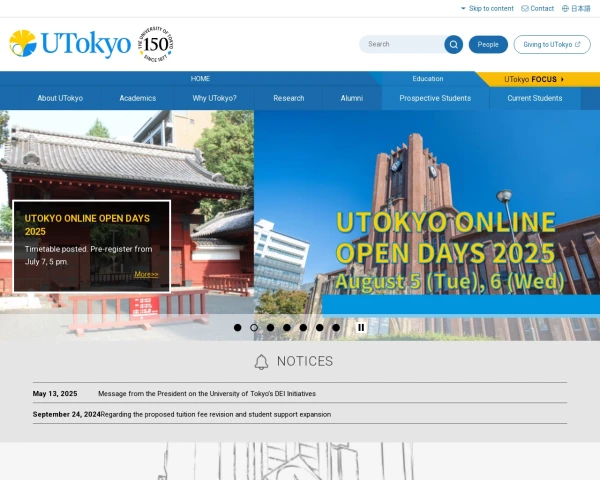Click the People button

[x=488, y=44]
